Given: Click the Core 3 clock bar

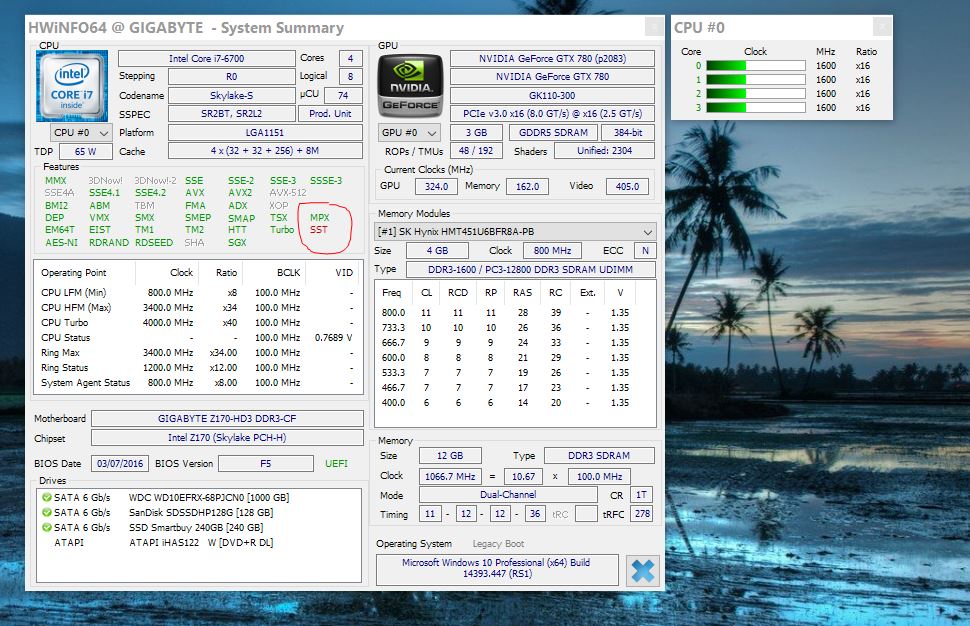Looking at the screenshot, I should [x=755, y=108].
